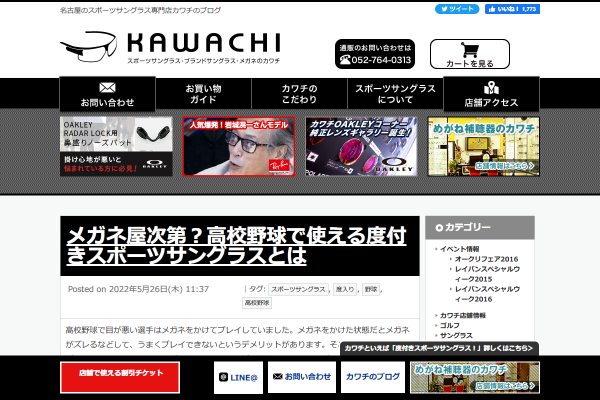The width and height of the screenshot is (600, 400).
Task: Select ゴルフ category
Action: [x=450, y=325]
